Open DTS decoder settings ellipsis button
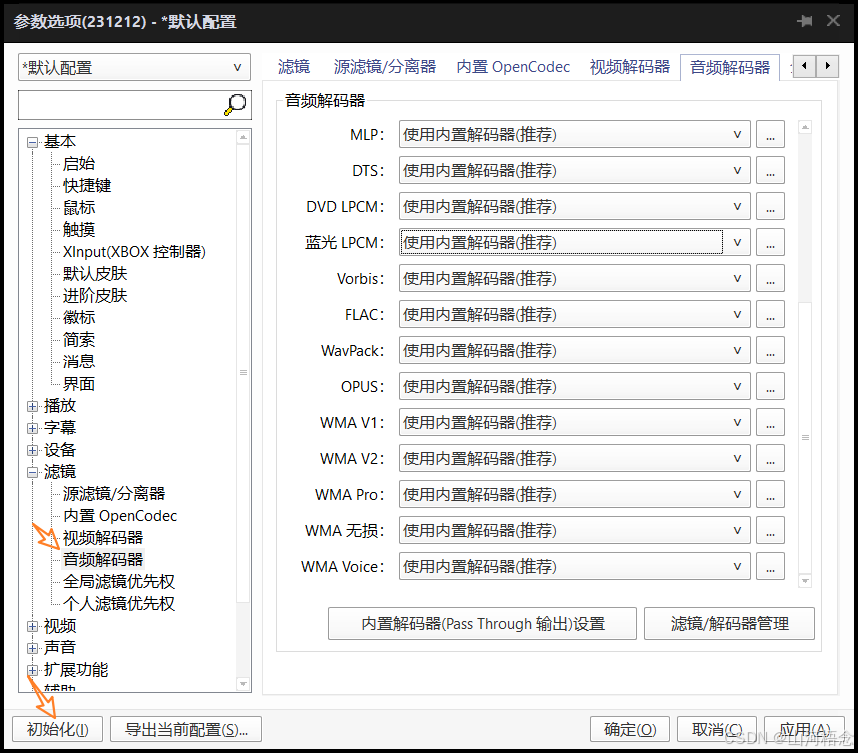Image resolution: width=858 pixels, height=753 pixels. tap(770, 171)
